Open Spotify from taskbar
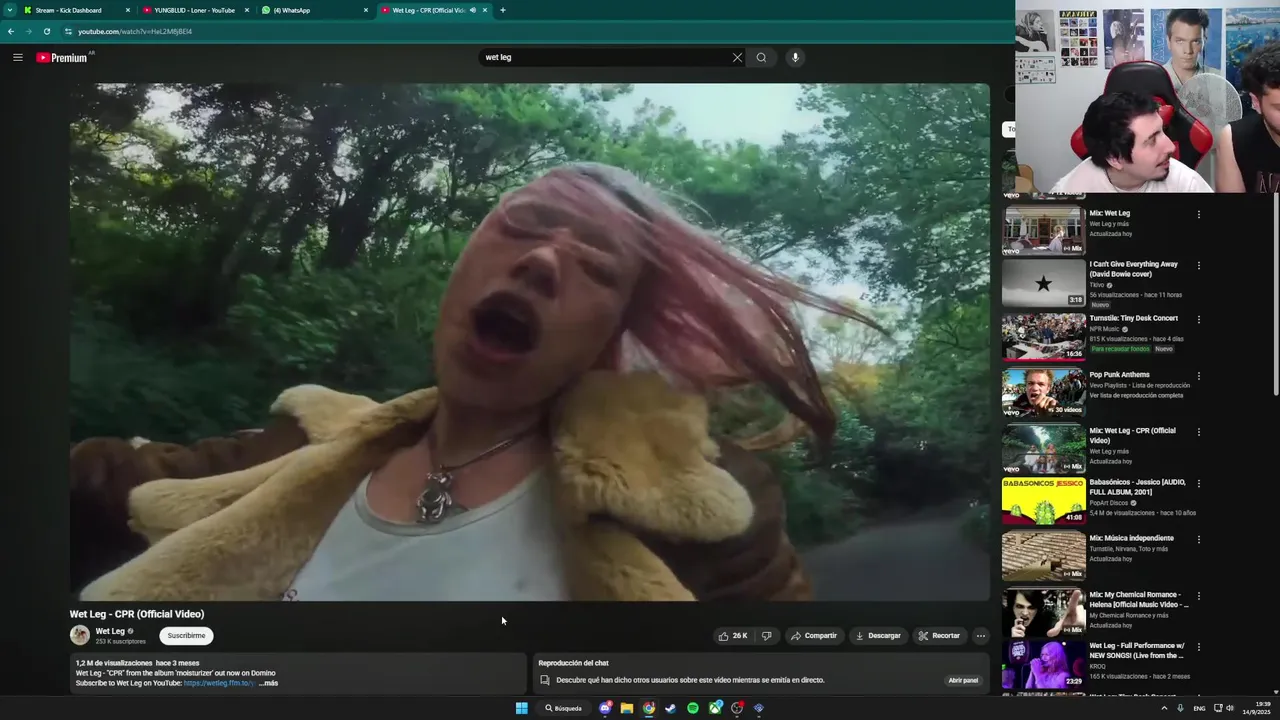Viewport: 1280px width, 720px height. pyautogui.click(x=693, y=708)
